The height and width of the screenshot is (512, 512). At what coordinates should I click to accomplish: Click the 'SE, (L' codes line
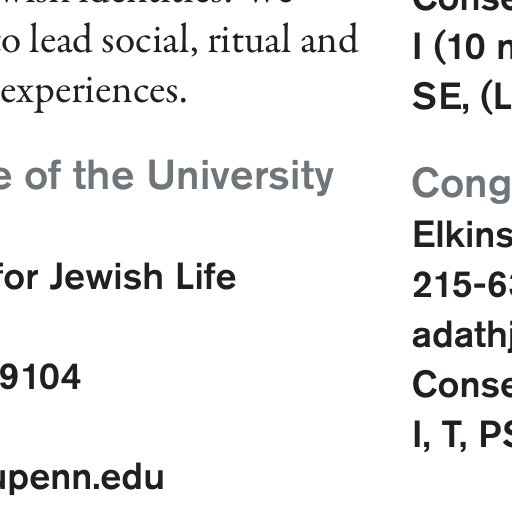click(462, 97)
